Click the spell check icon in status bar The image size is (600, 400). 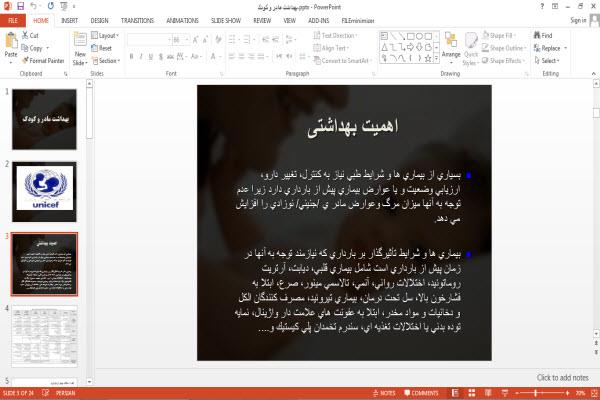[x=46, y=393]
